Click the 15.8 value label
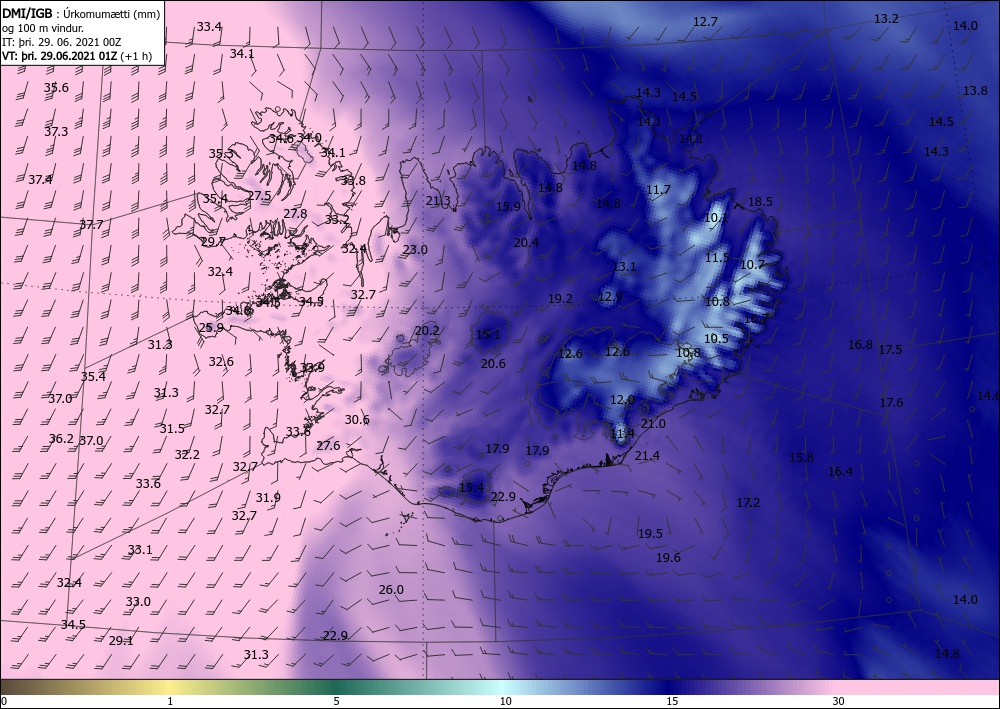Viewport: 1000px width, 709px height. click(x=801, y=458)
